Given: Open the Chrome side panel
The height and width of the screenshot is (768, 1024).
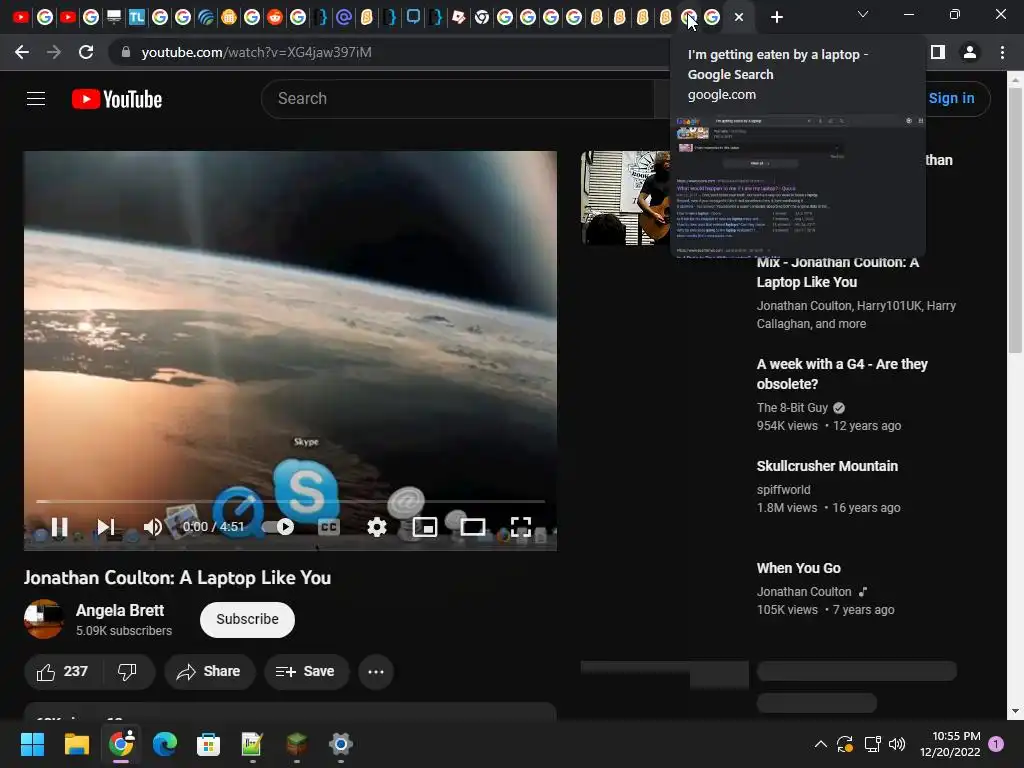Looking at the screenshot, I should [938, 52].
